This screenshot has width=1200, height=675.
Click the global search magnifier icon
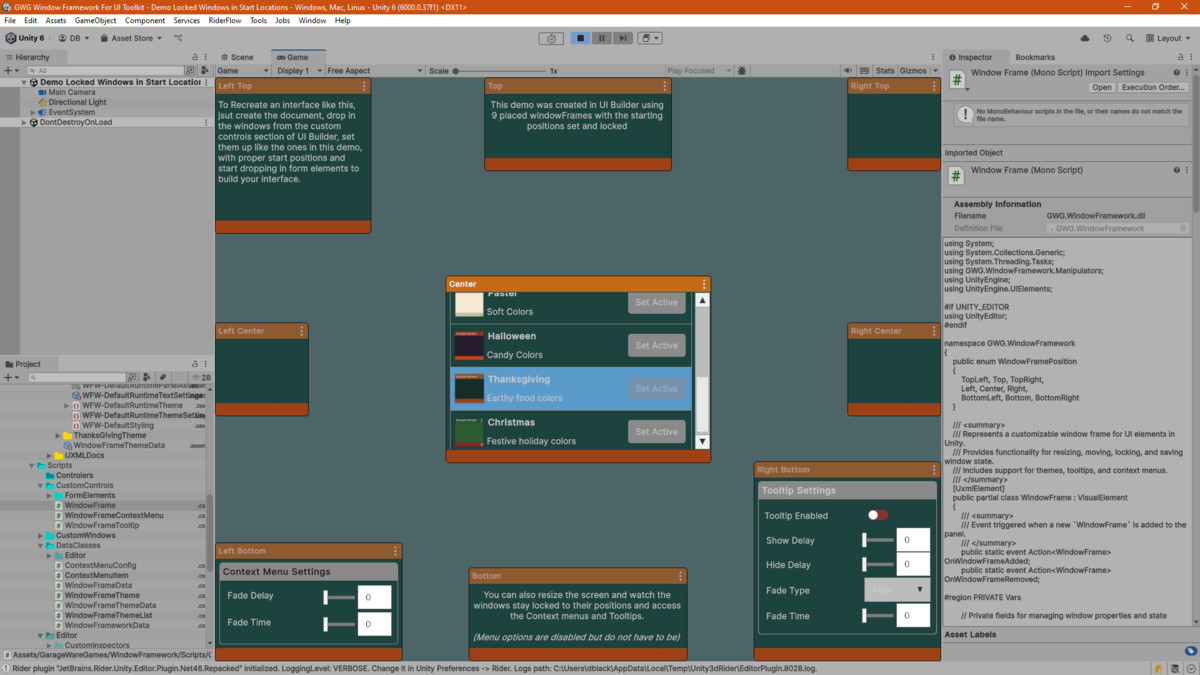coord(1130,38)
